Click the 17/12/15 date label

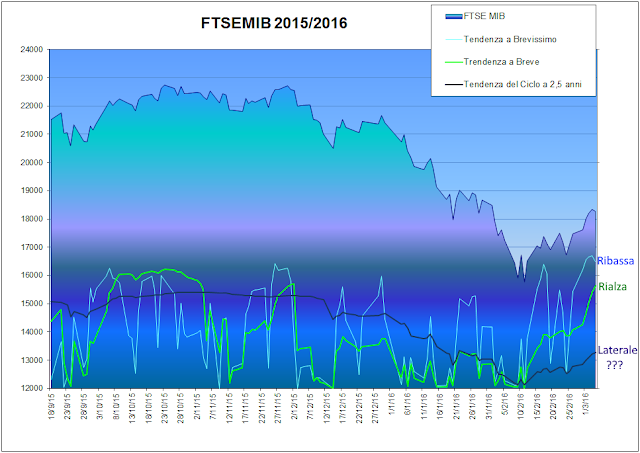point(342,409)
